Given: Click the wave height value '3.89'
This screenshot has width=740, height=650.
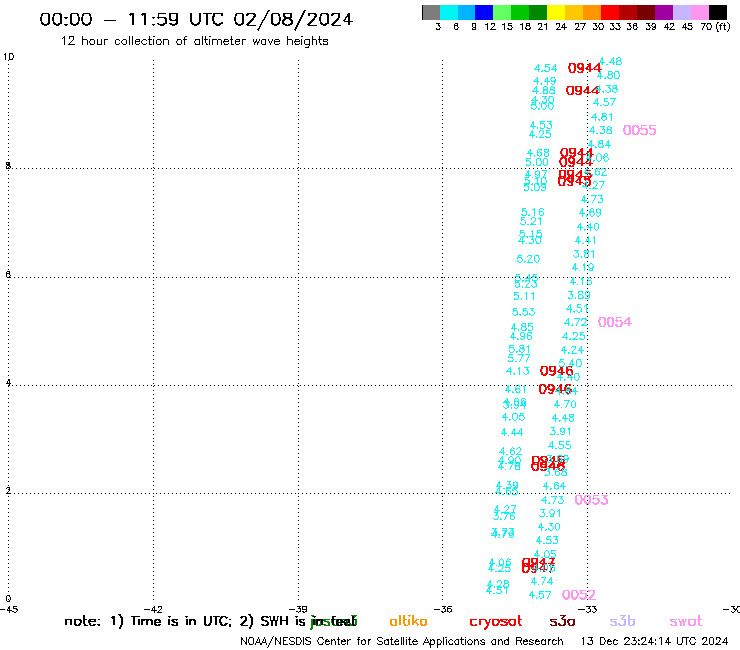Looking at the screenshot, I should click(x=579, y=295).
